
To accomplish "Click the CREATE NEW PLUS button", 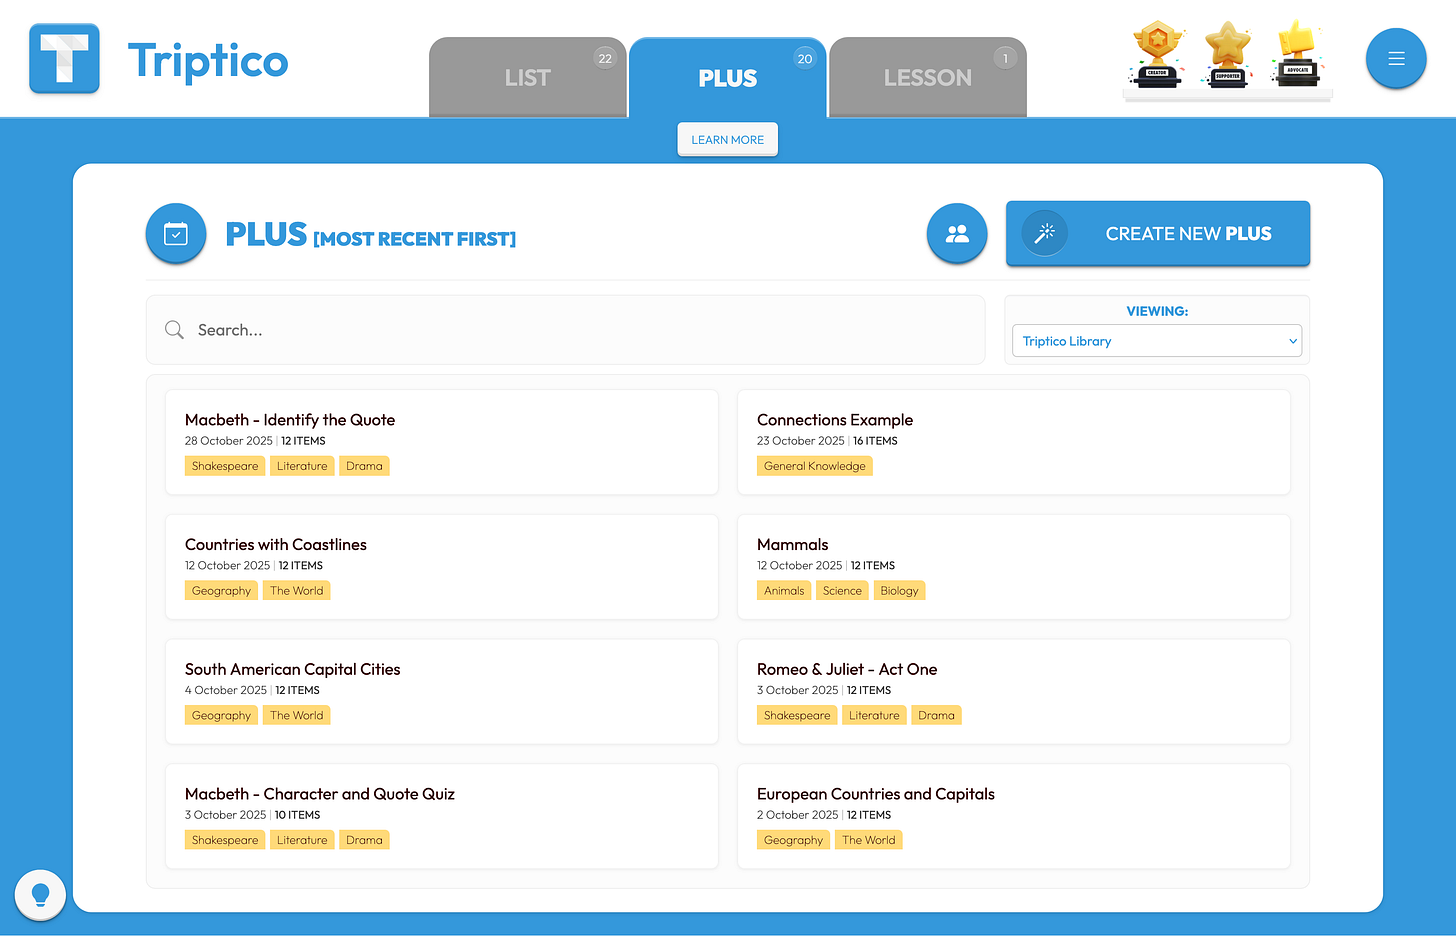I will [1158, 234].
